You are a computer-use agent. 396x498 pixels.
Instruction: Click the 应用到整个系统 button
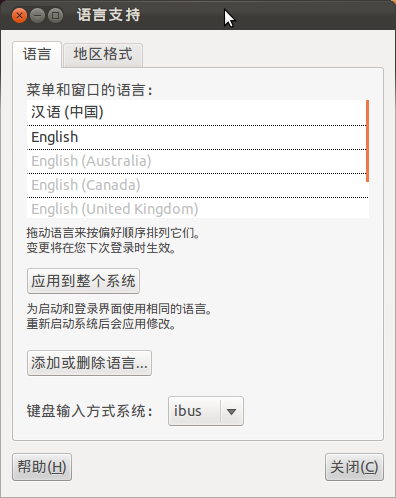pyautogui.click(x=83, y=281)
